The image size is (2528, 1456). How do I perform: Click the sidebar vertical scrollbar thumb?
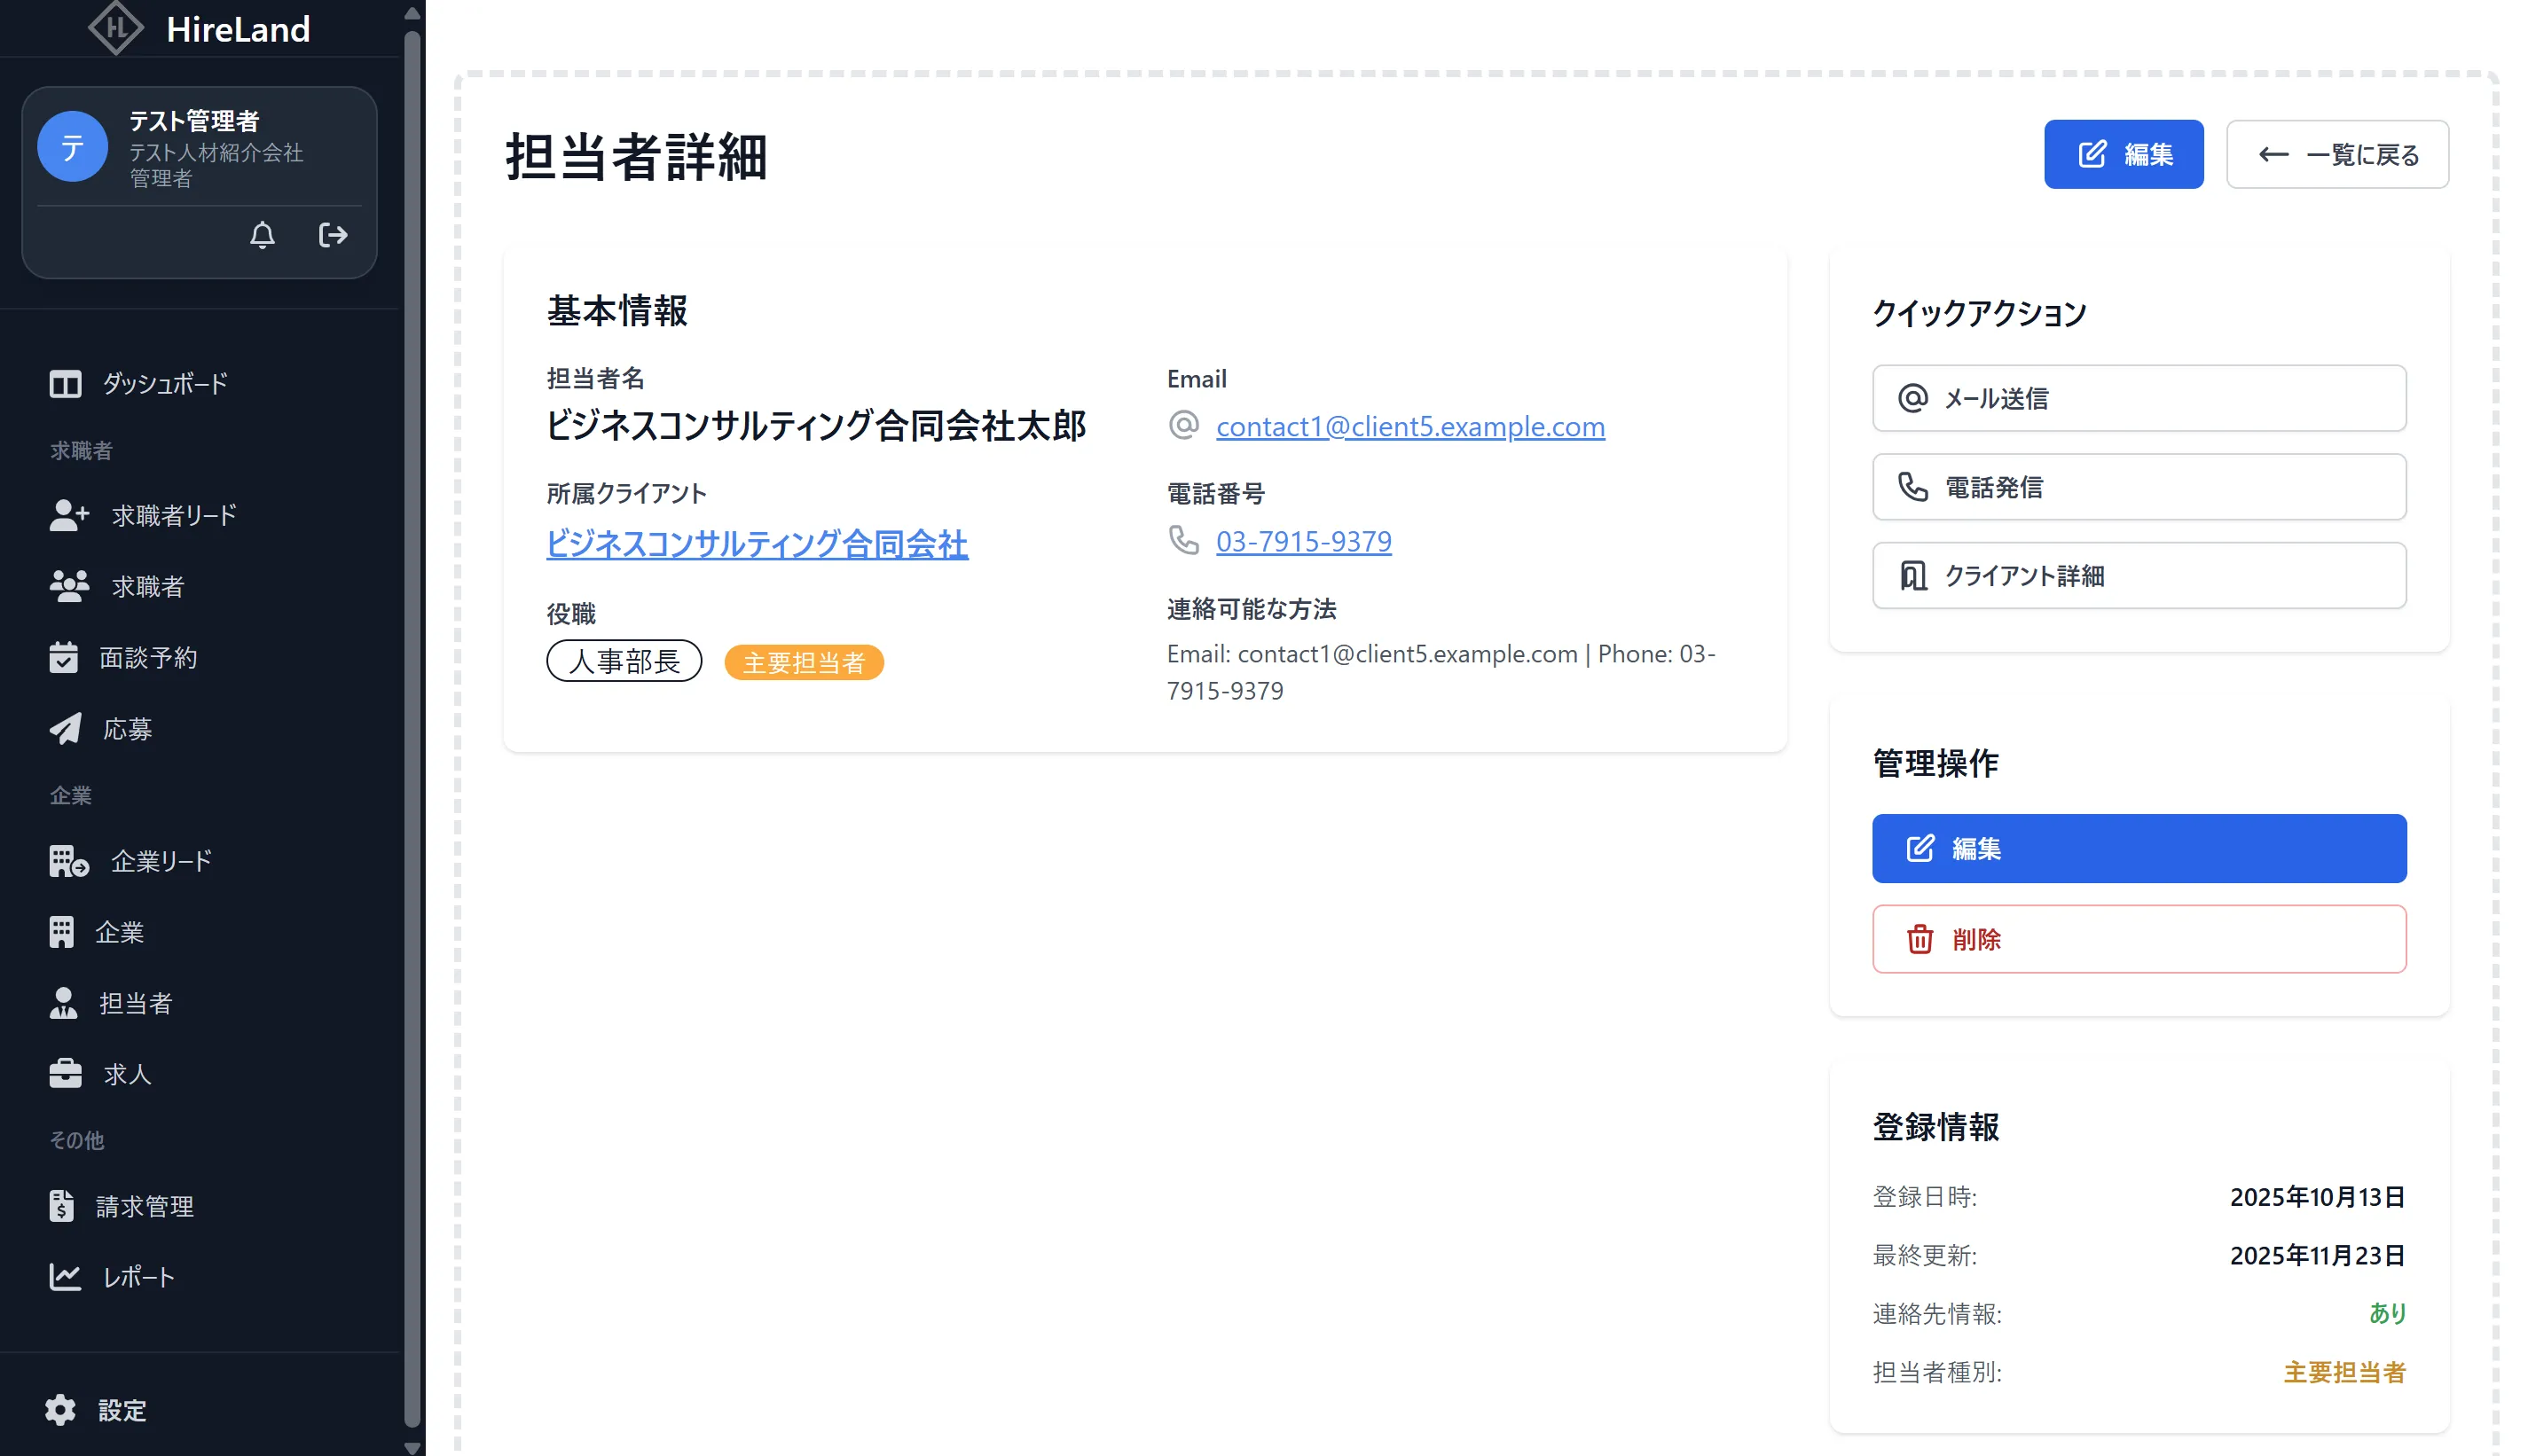point(412,730)
